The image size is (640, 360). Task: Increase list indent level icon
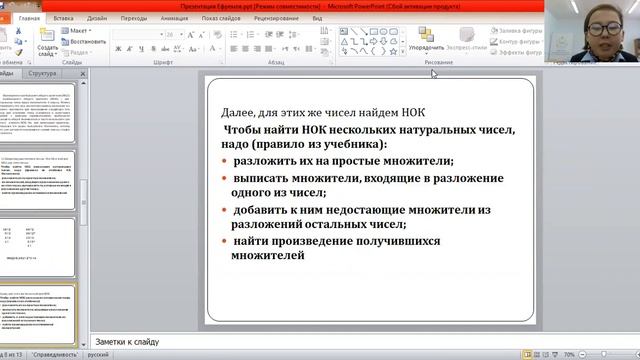(280, 35)
